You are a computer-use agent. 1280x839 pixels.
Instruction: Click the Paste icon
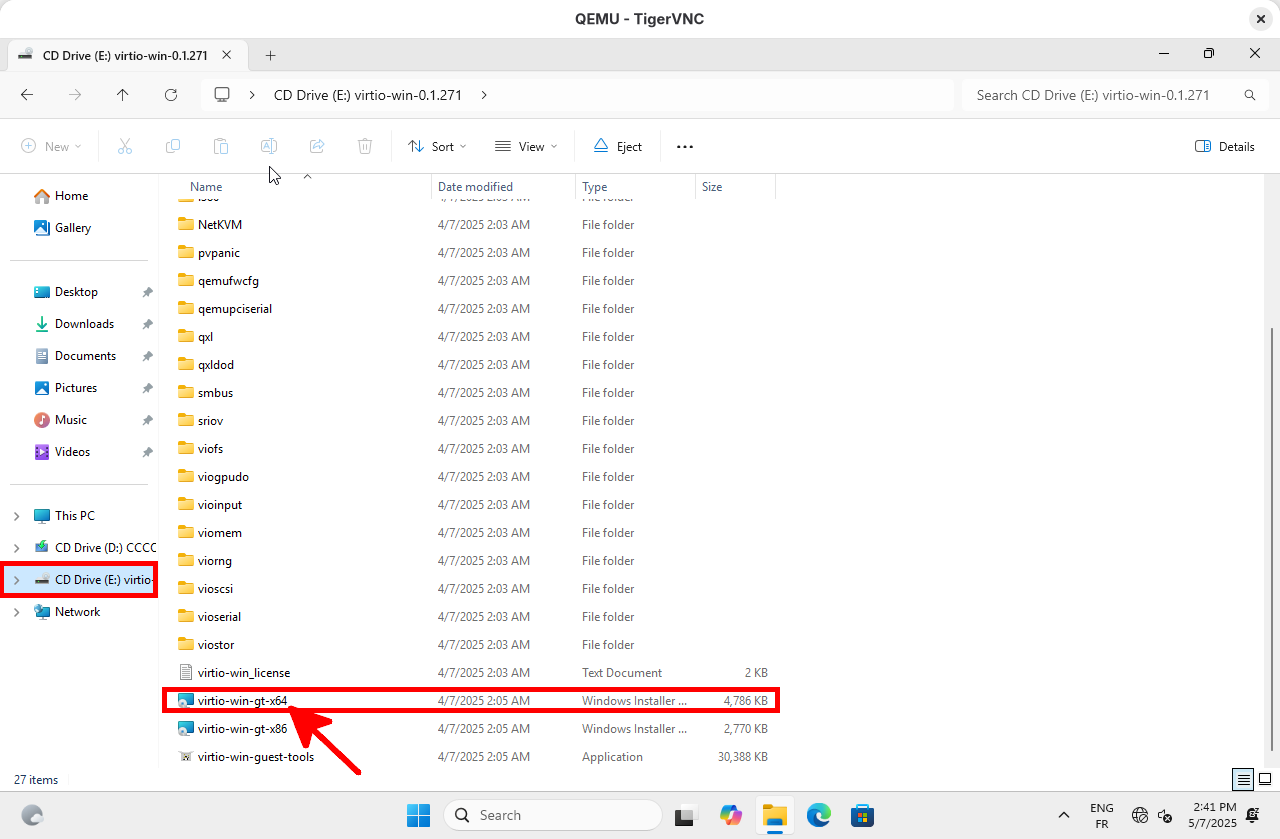221,146
